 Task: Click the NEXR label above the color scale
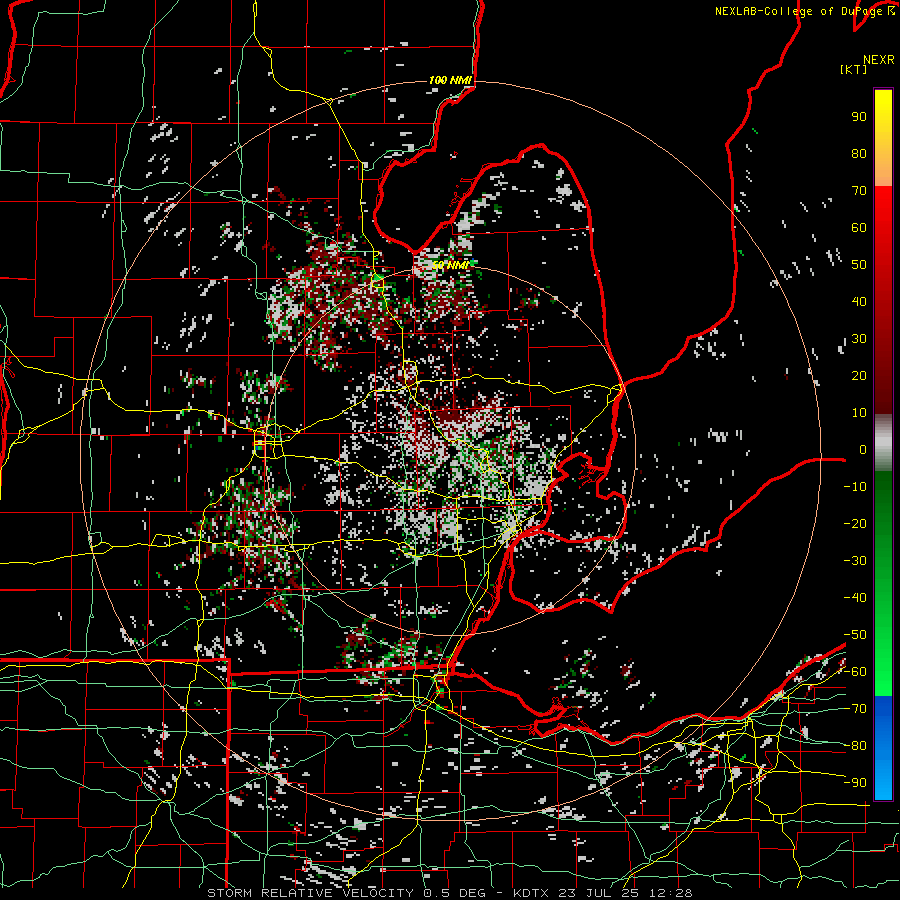tap(878, 60)
